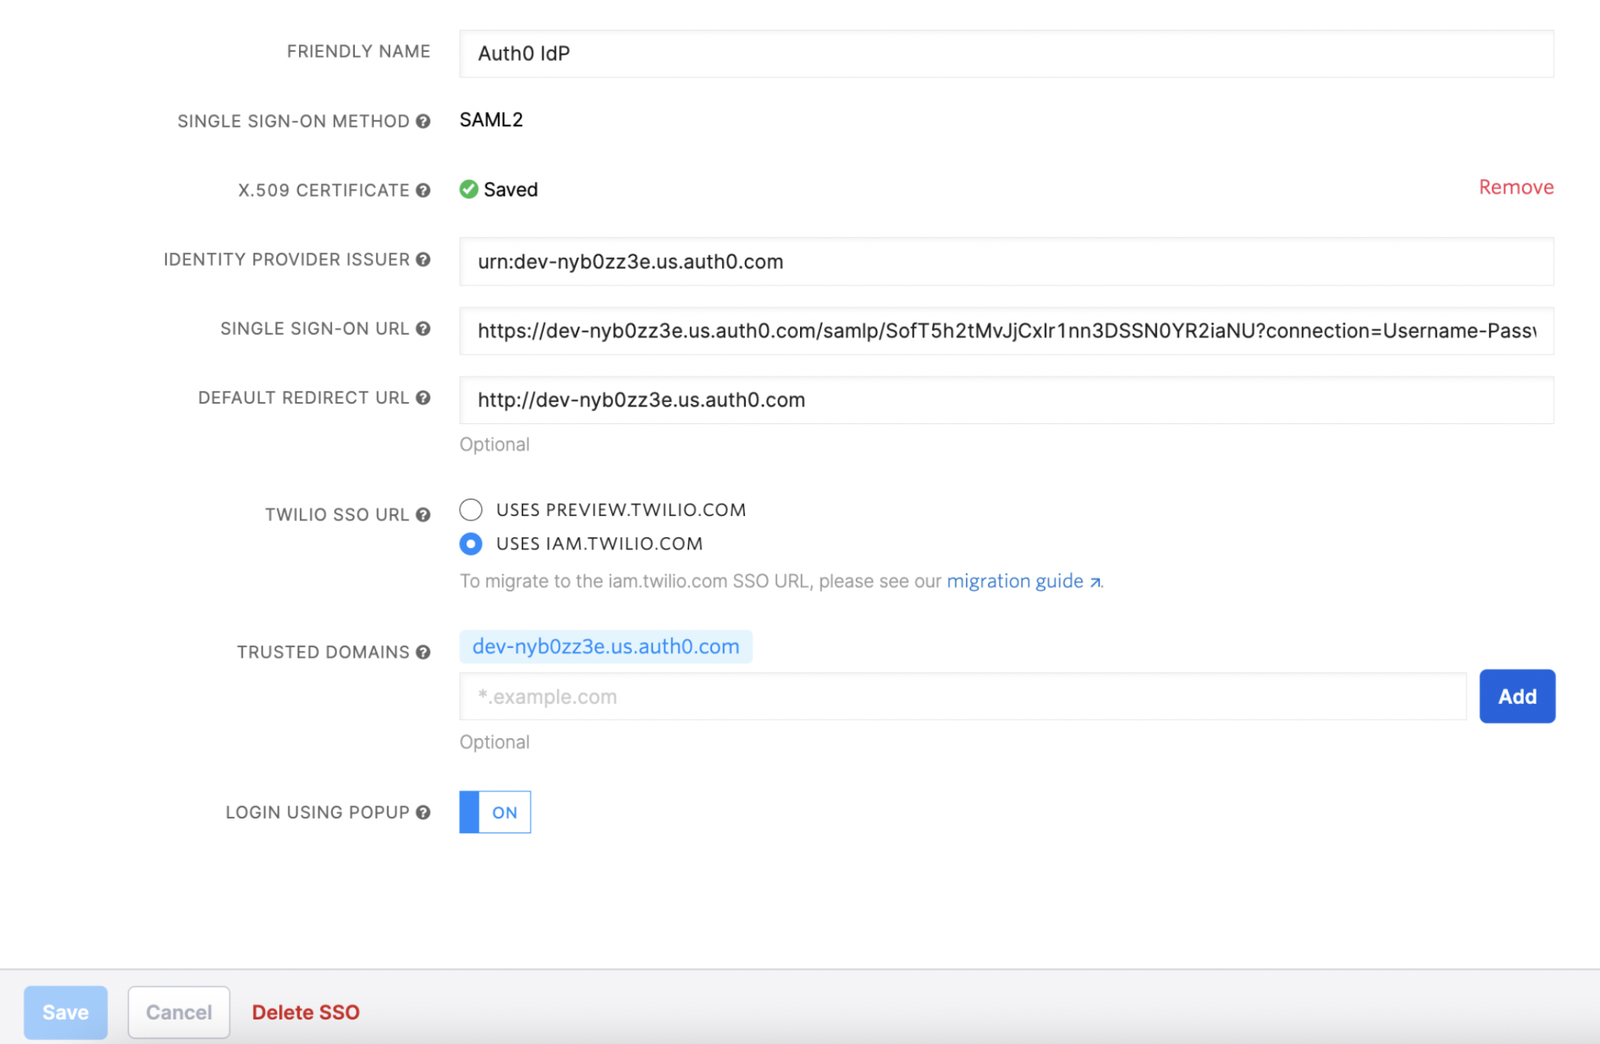Click the Login Using Popup help icon
This screenshot has height=1044, width=1600.
pyautogui.click(x=424, y=812)
